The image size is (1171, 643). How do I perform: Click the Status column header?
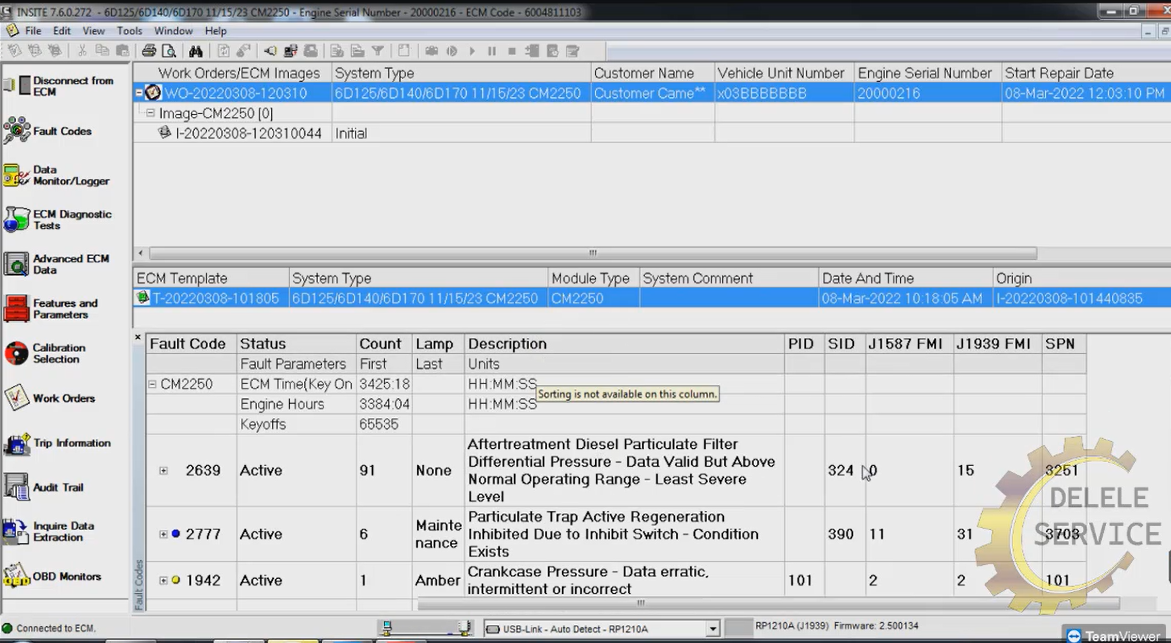[296, 344]
